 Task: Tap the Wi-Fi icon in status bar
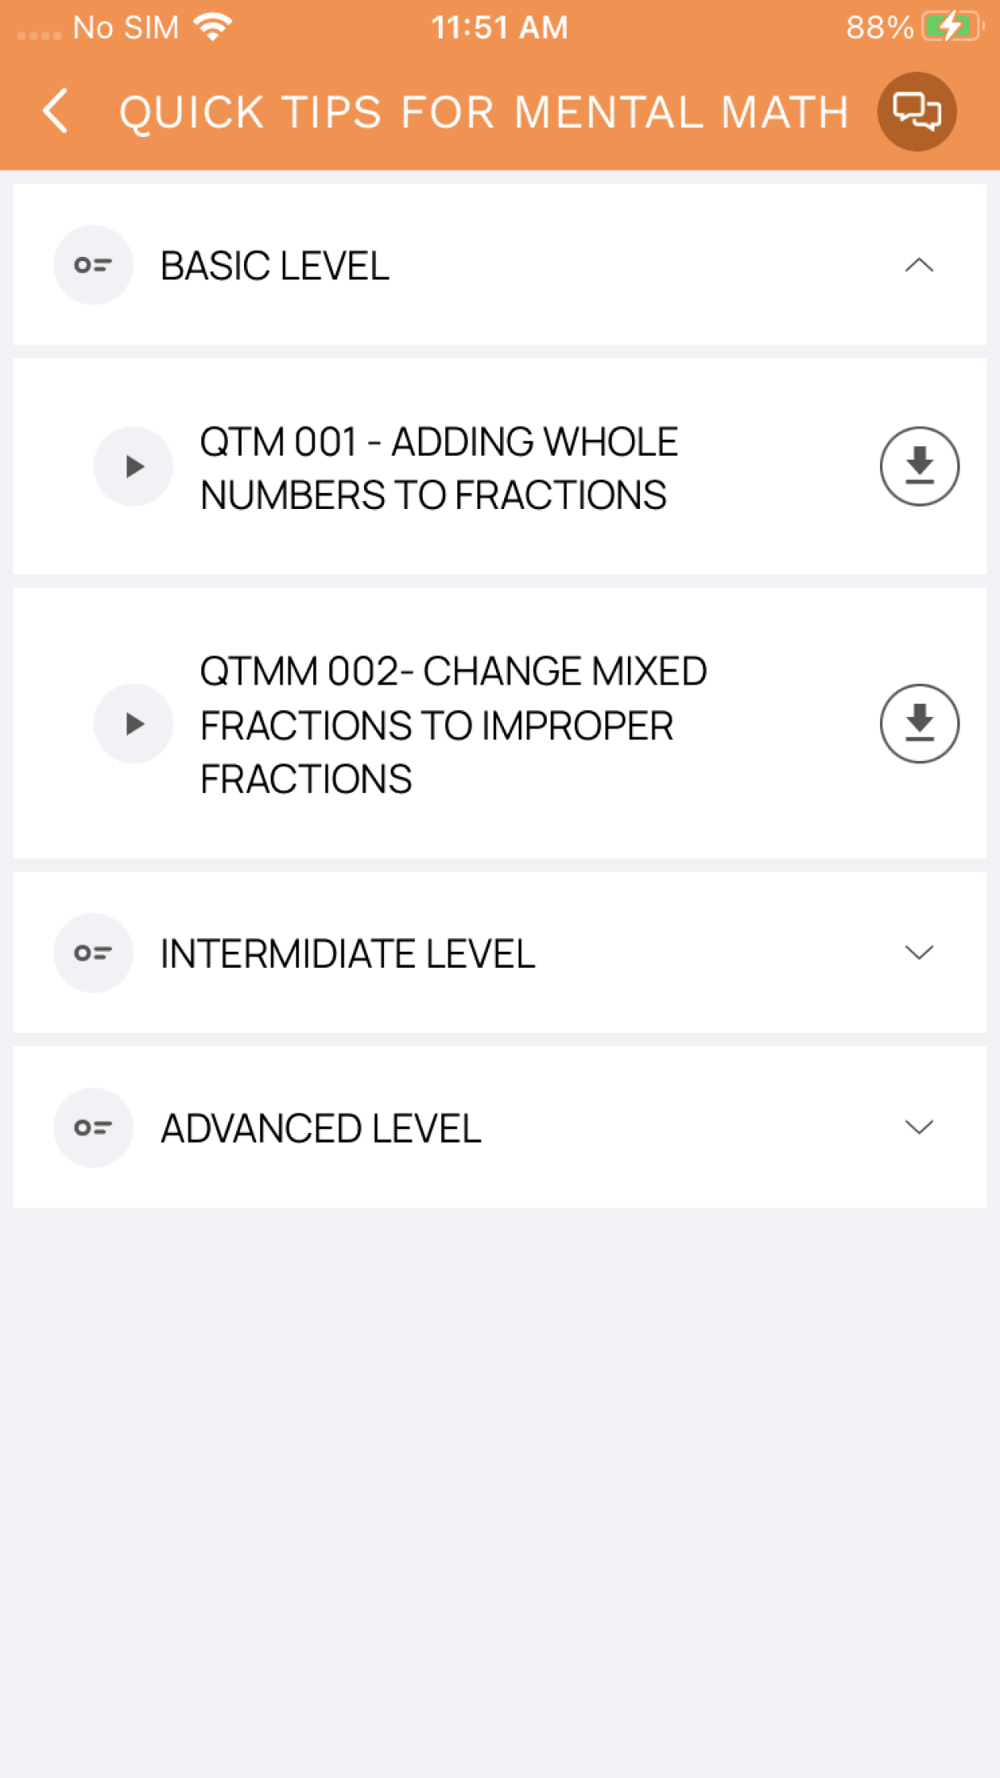[x=212, y=27]
